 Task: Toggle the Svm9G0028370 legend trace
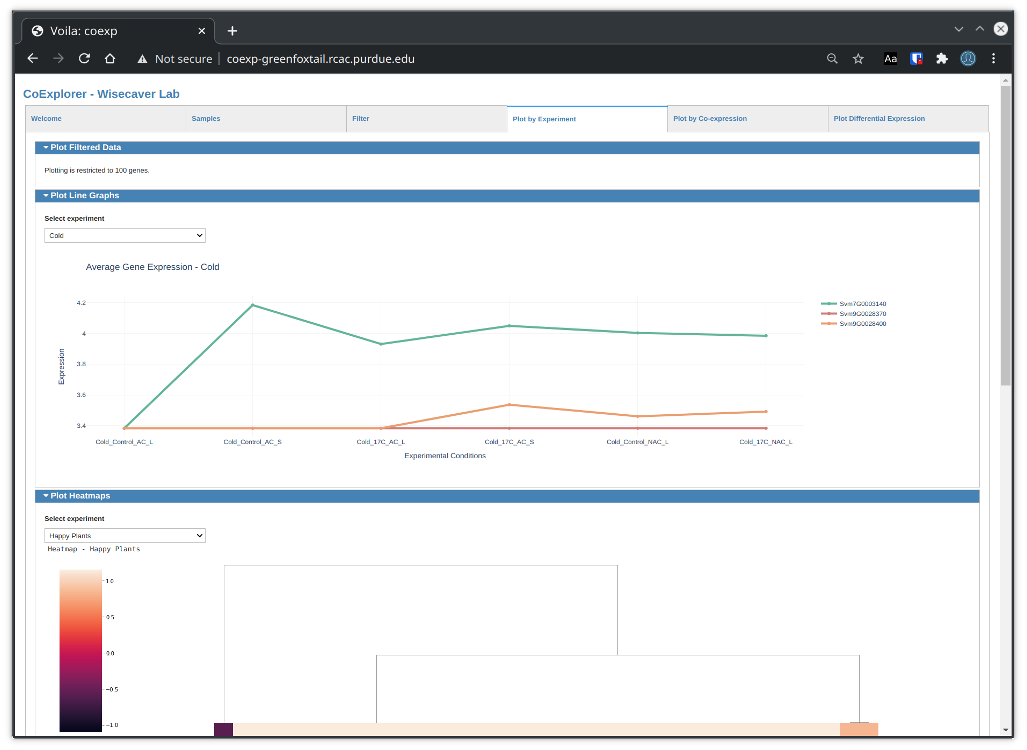(861, 314)
